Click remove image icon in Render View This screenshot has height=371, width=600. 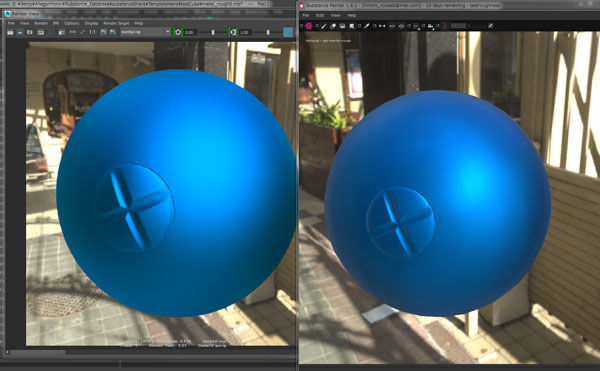point(113,33)
